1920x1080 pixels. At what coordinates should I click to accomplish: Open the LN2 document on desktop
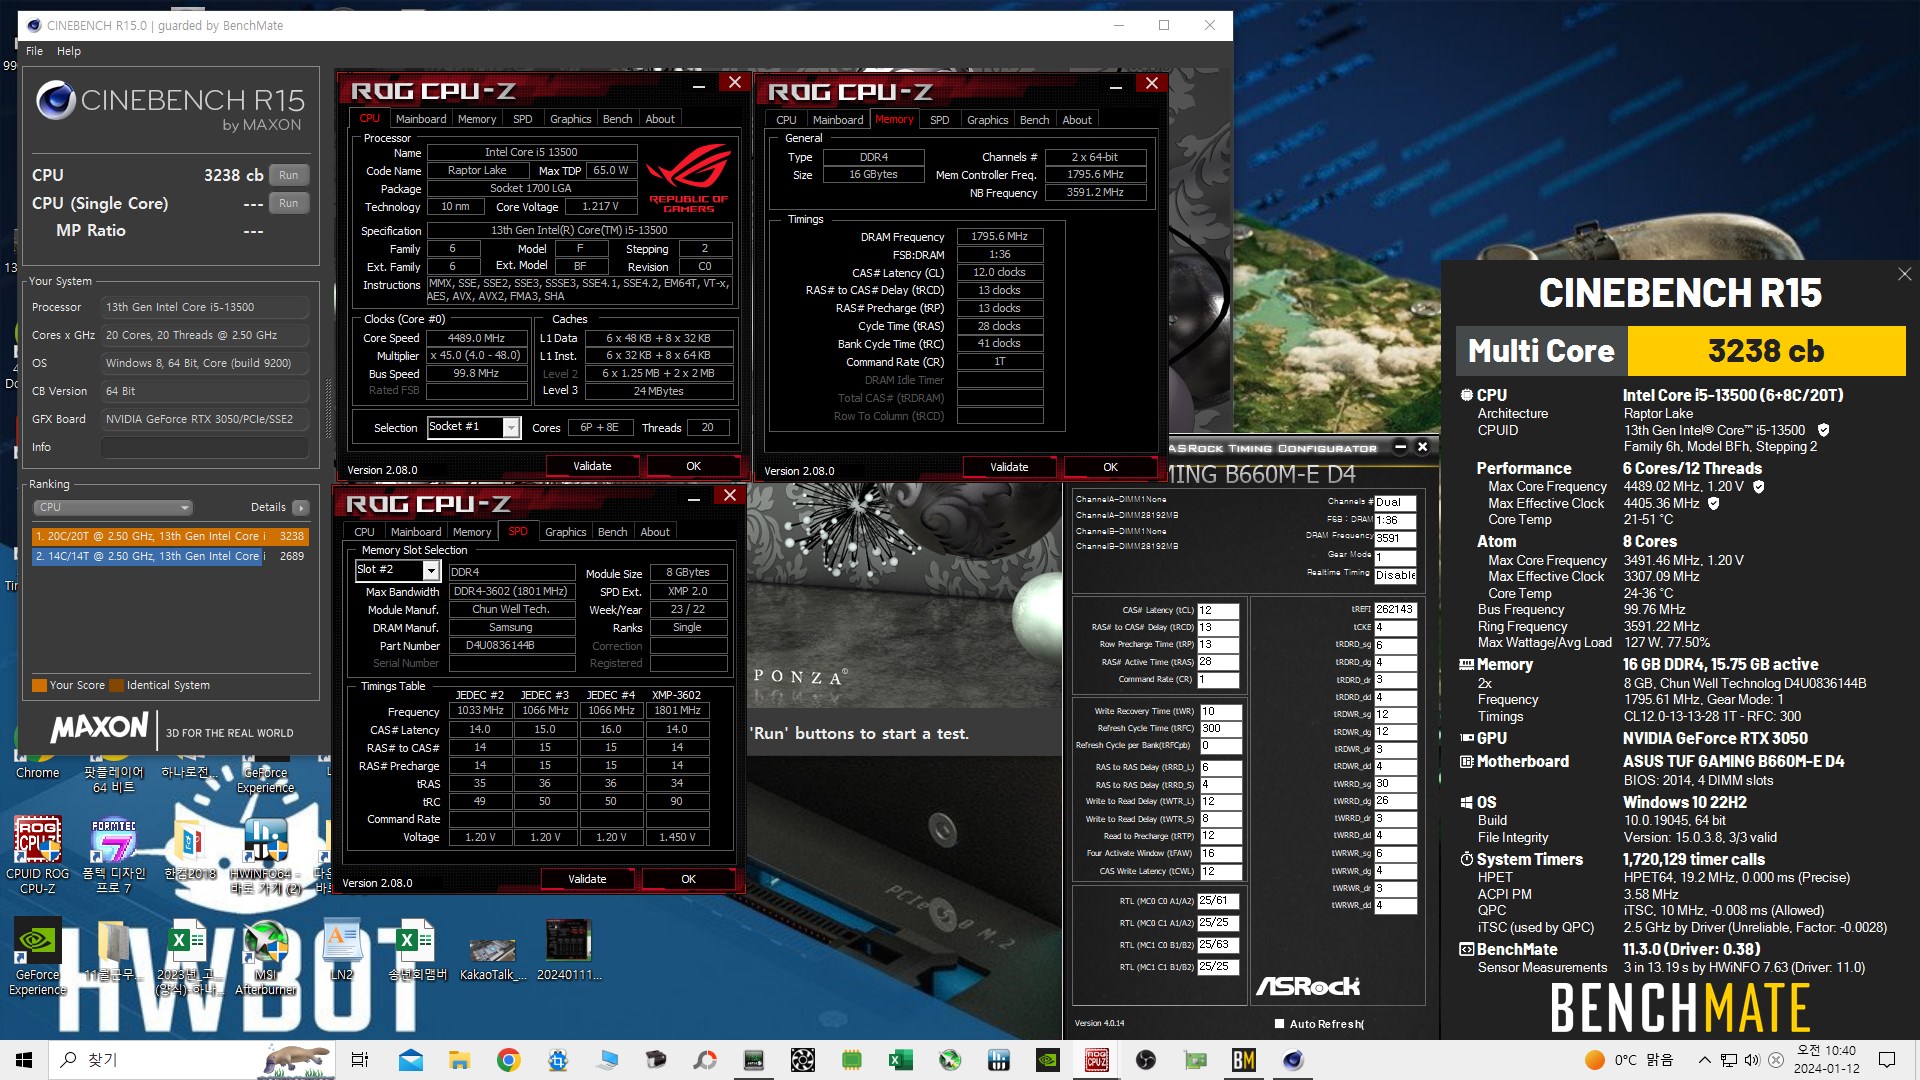point(342,950)
